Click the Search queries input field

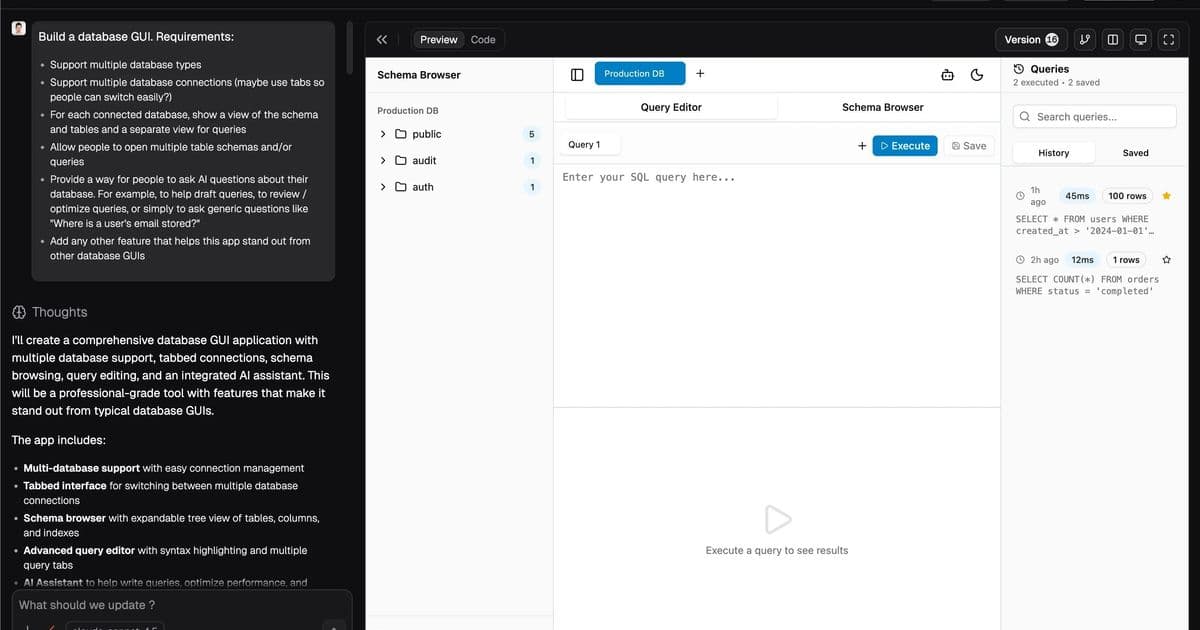point(1094,116)
